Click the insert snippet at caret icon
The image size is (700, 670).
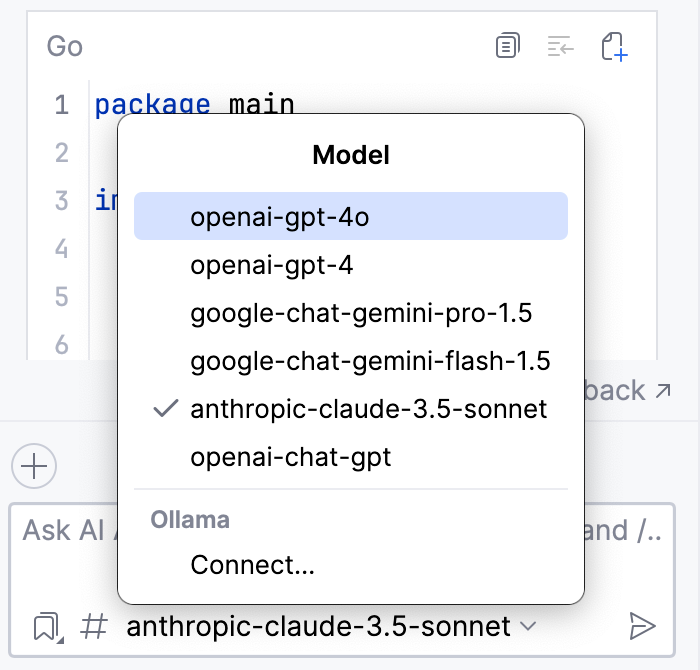pyautogui.click(x=560, y=46)
